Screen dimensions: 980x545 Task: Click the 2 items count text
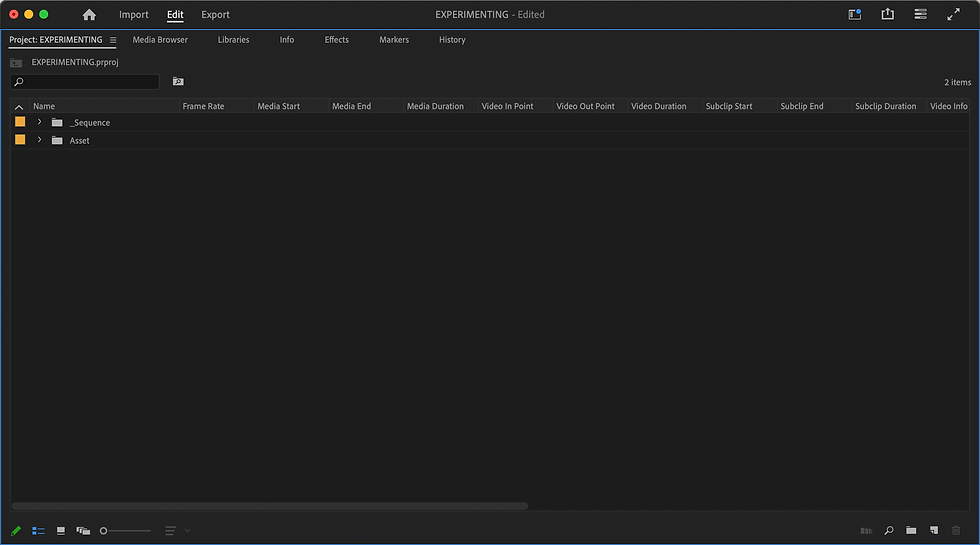958,82
